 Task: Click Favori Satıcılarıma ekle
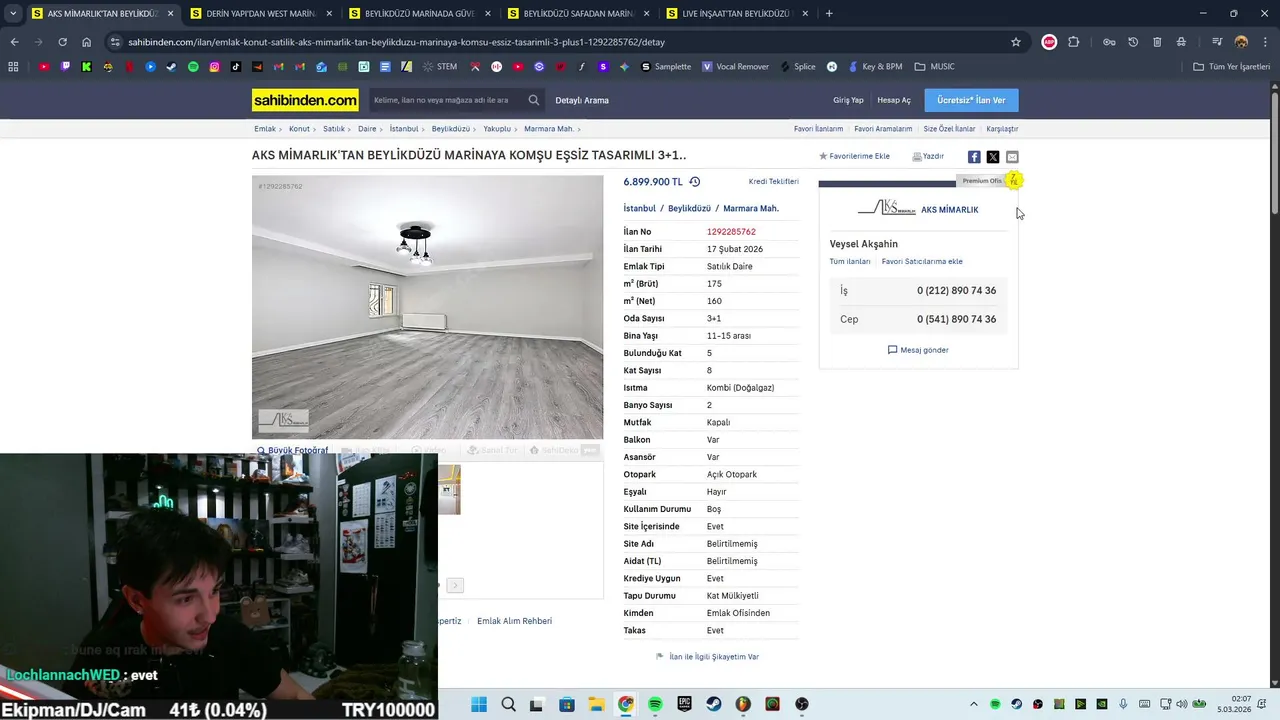point(922,262)
